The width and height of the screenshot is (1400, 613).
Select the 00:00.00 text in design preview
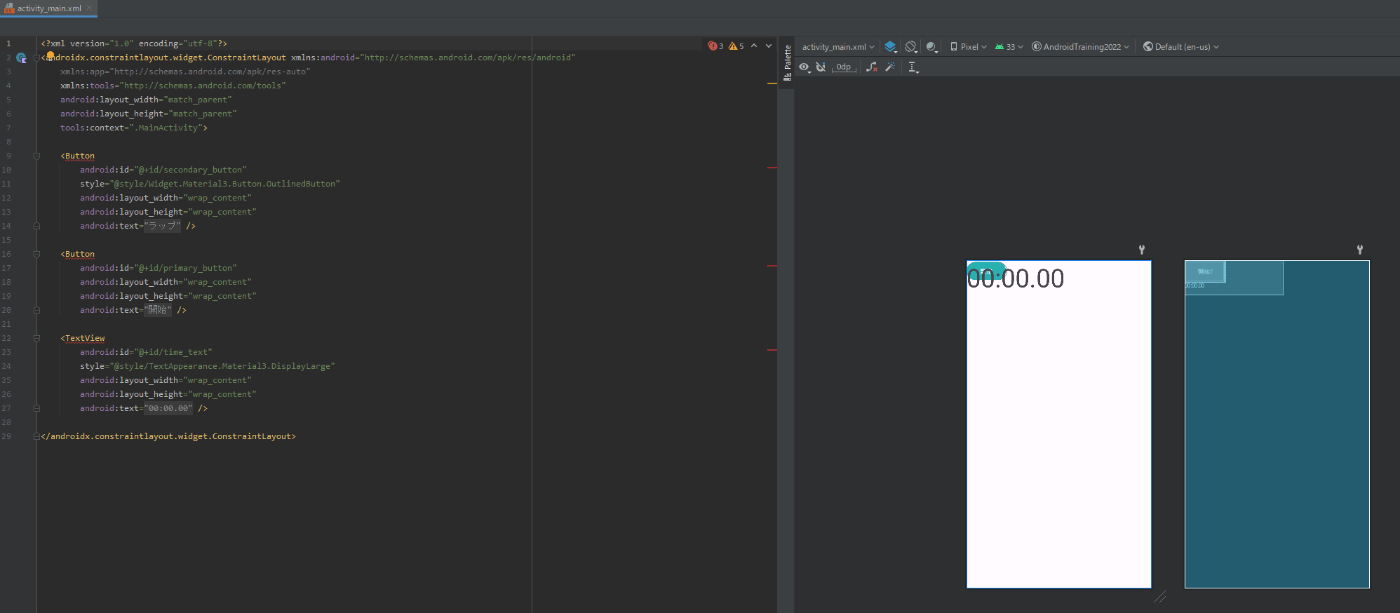pos(1015,279)
